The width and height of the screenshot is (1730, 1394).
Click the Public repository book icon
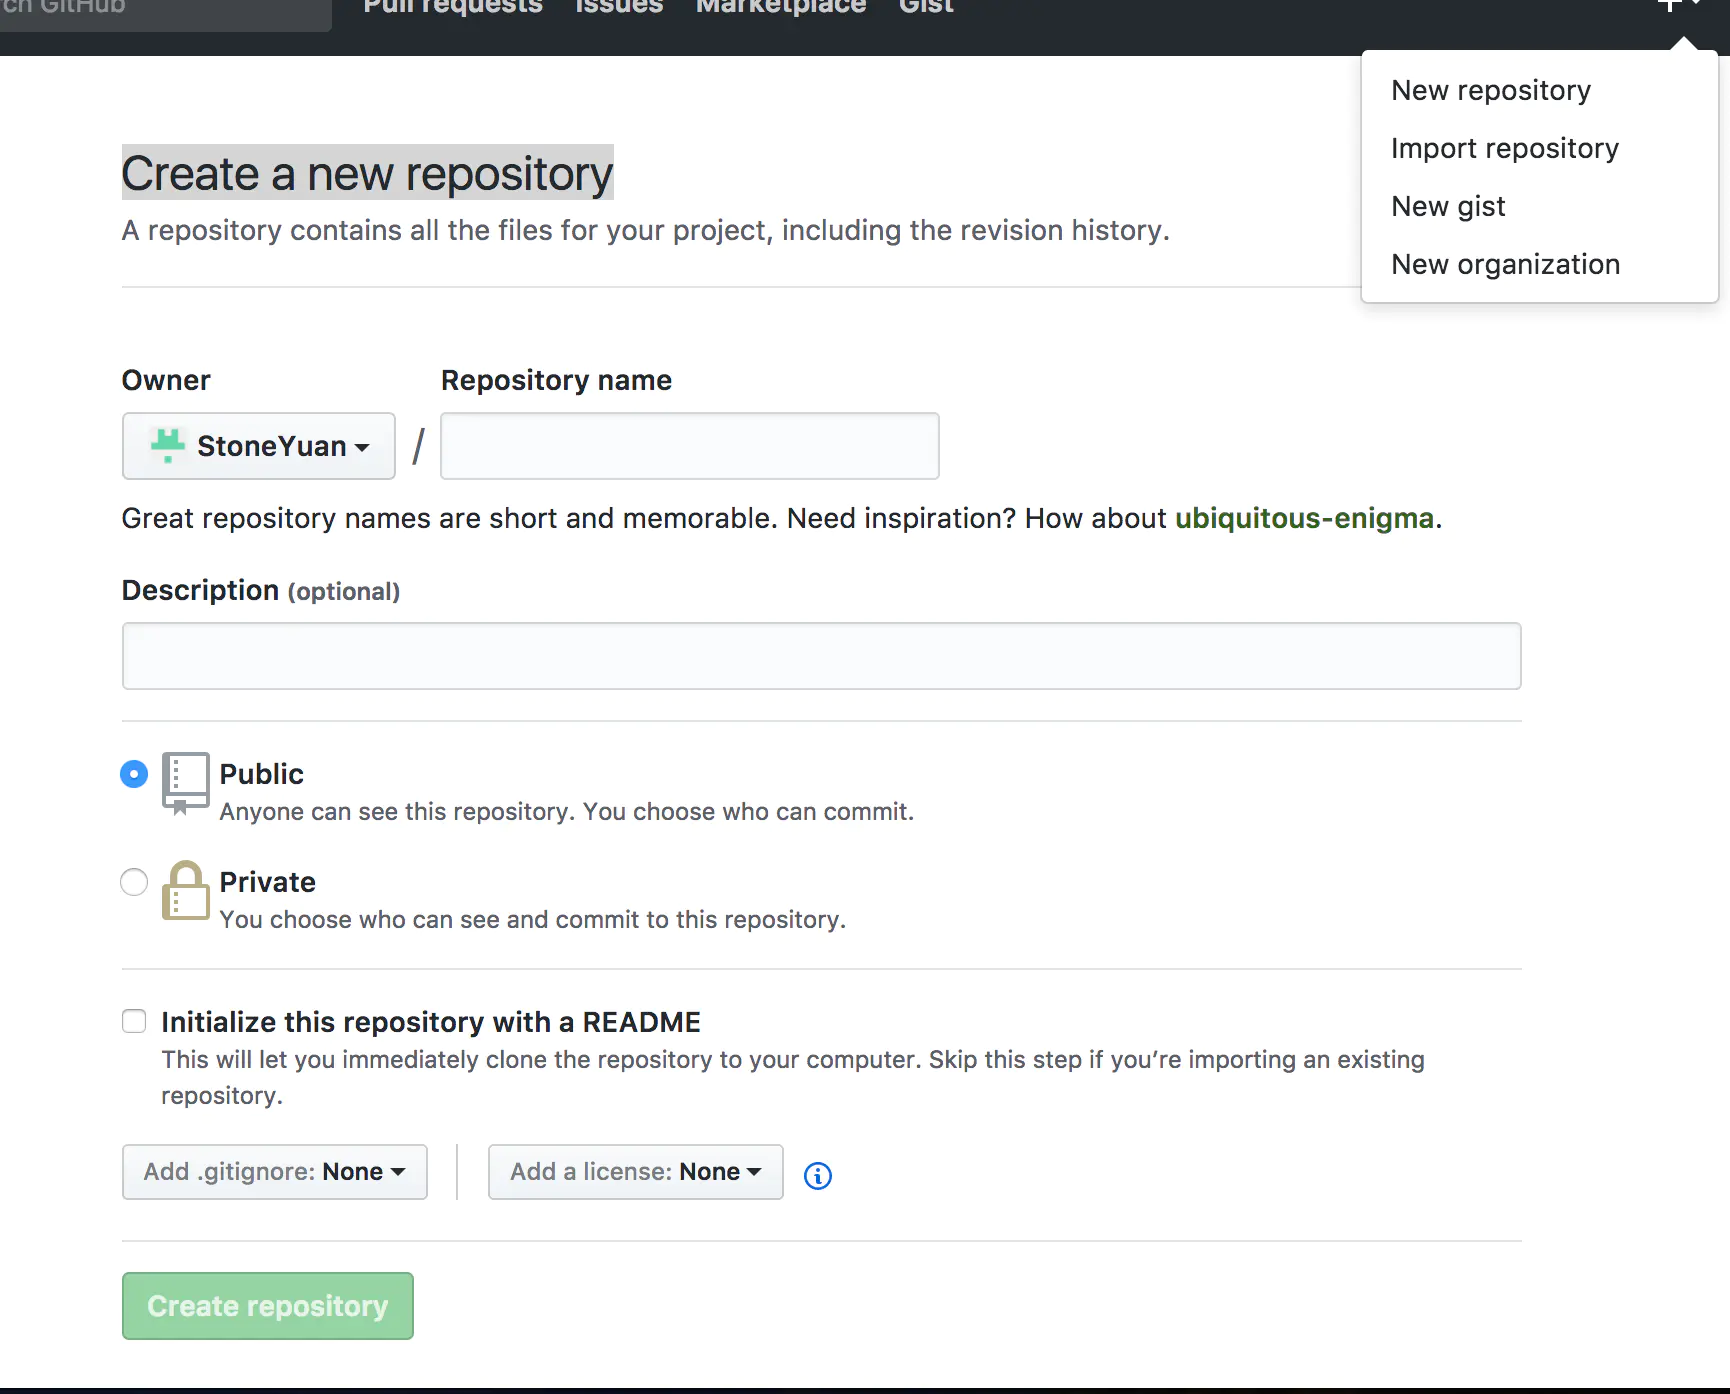186,784
